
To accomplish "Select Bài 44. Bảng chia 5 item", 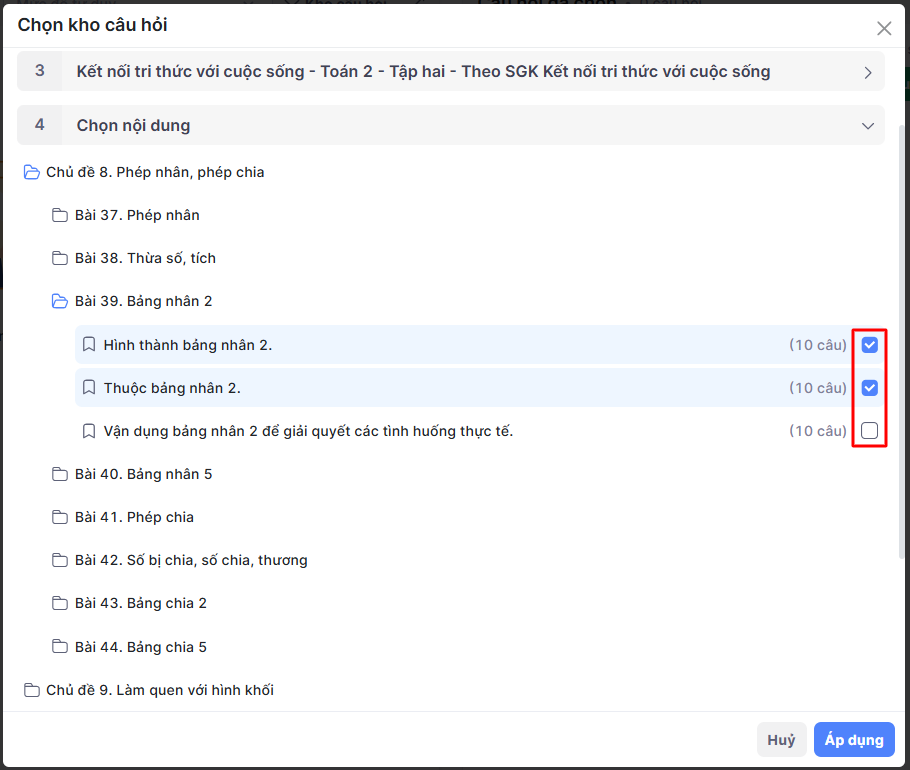I will [x=140, y=647].
